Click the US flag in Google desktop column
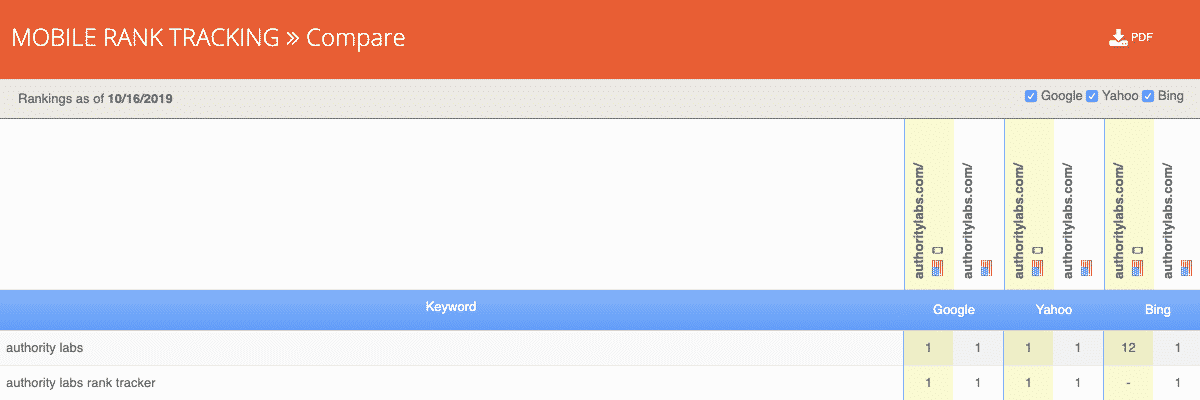Screen dimensions: 1200x400 [x=986, y=267]
